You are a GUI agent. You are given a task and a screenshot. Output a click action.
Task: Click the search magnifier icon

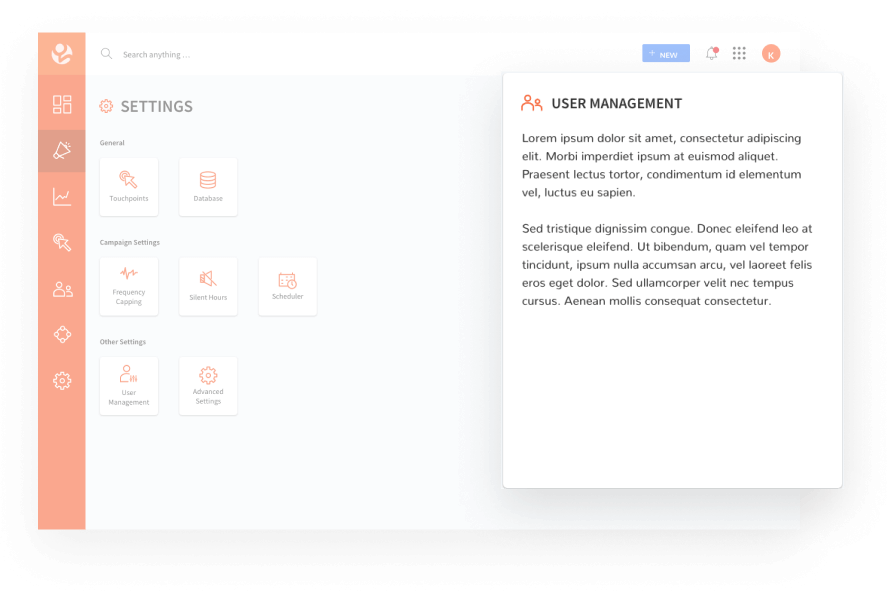click(107, 54)
